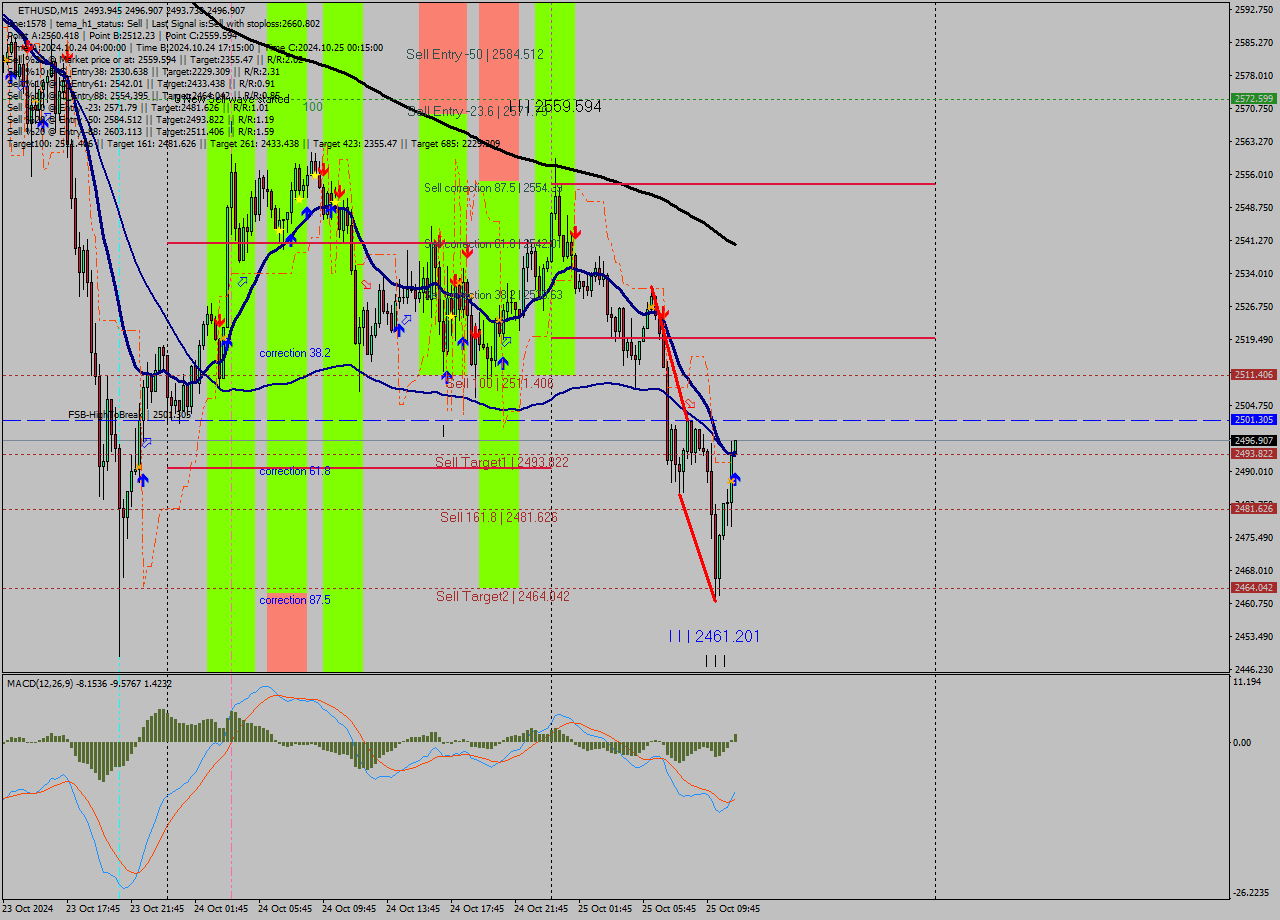This screenshot has width=1280, height=920.
Task: Click the blue 'correction 38.2' label
Action: pos(295,353)
